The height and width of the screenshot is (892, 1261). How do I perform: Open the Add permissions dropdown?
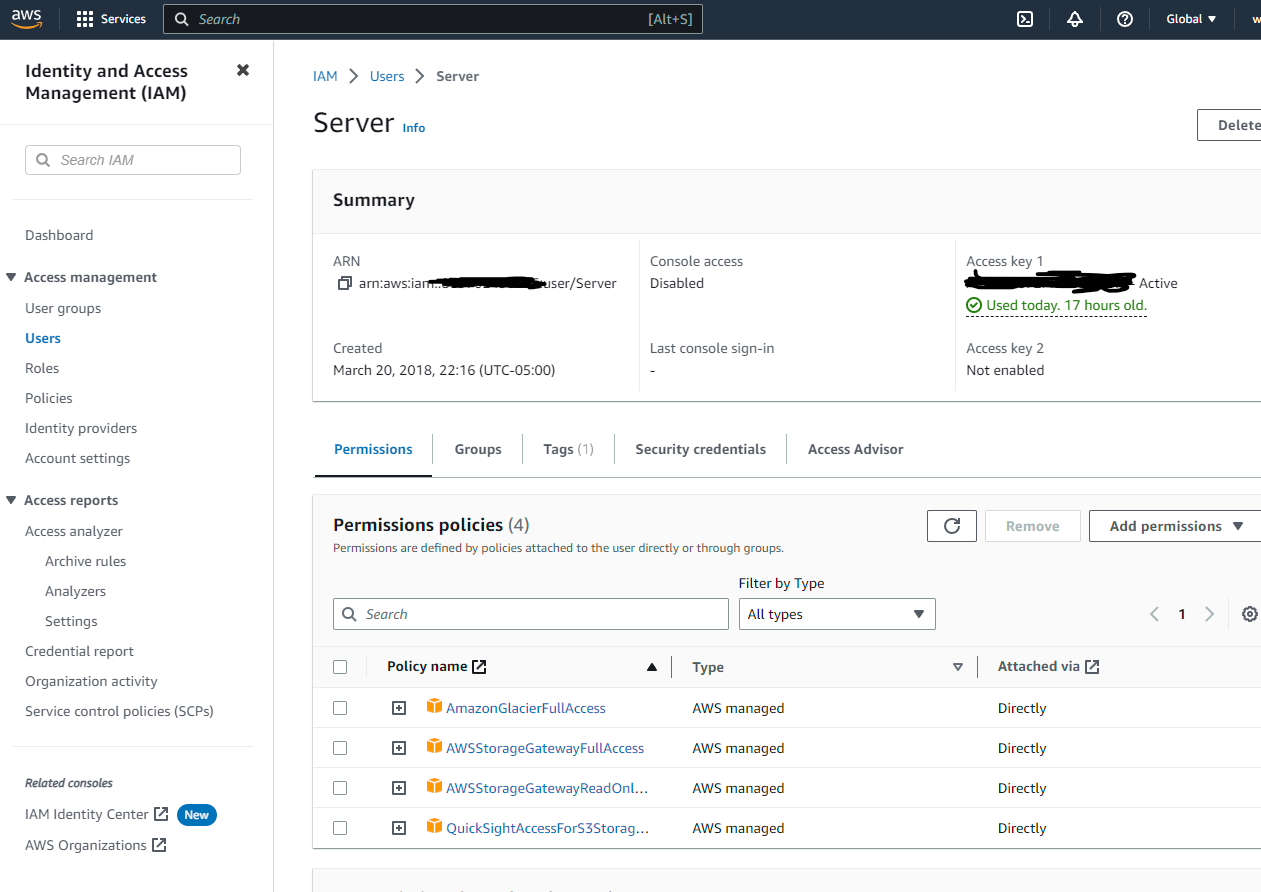1175,526
